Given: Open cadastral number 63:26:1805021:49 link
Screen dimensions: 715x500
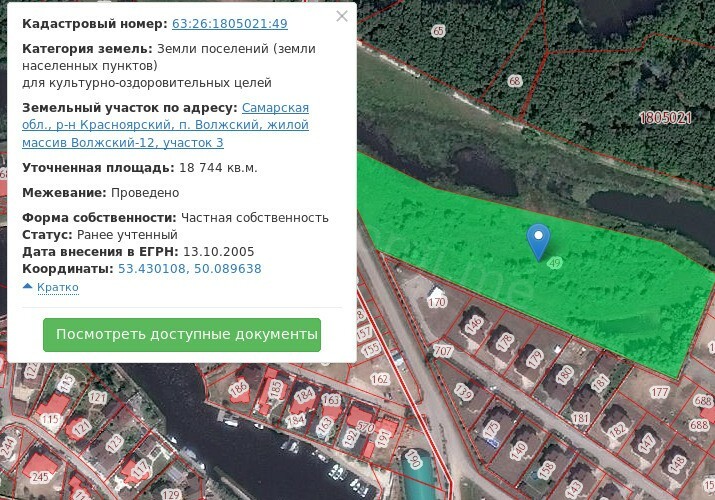Looking at the screenshot, I should point(229,23).
